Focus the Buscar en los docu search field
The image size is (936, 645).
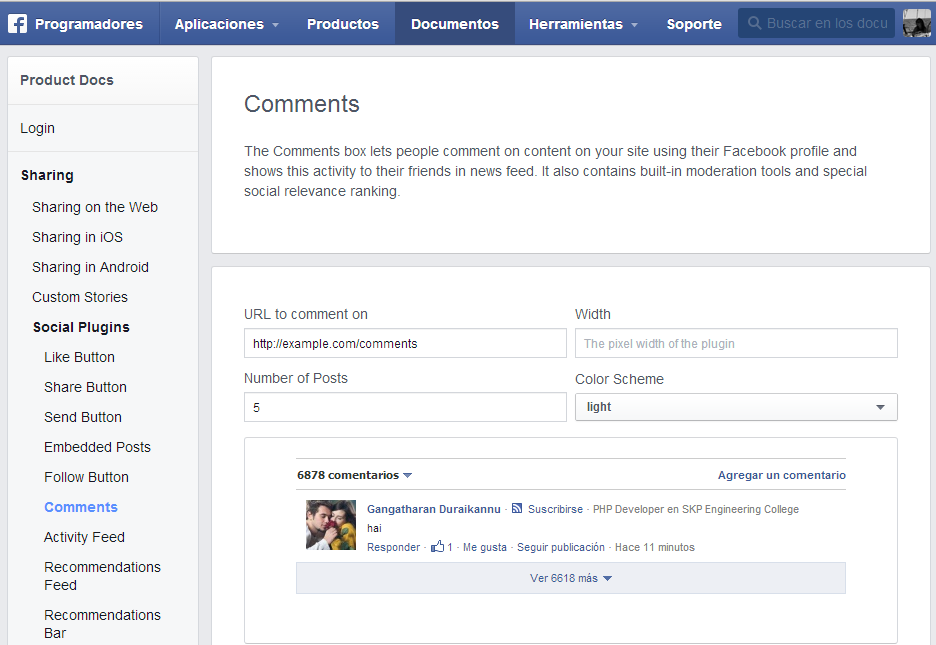(816, 23)
